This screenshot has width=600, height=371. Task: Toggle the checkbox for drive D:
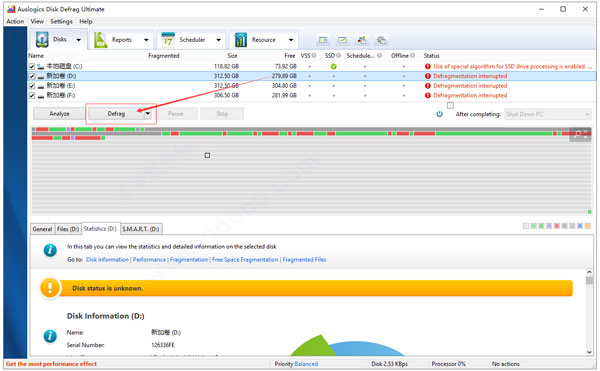[x=32, y=76]
